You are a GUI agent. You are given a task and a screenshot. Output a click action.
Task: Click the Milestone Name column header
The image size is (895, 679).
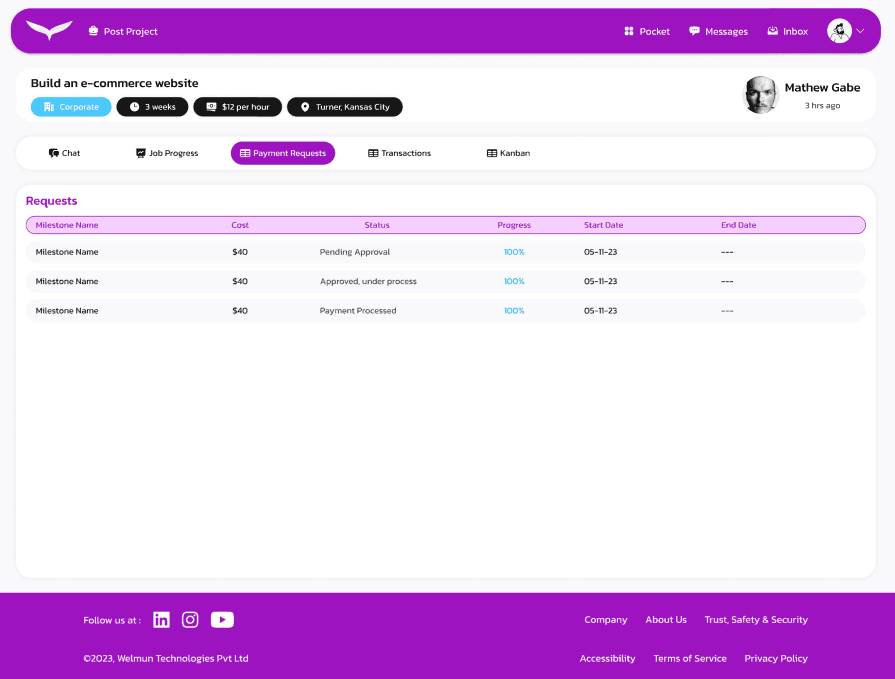(x=67, y=225)
